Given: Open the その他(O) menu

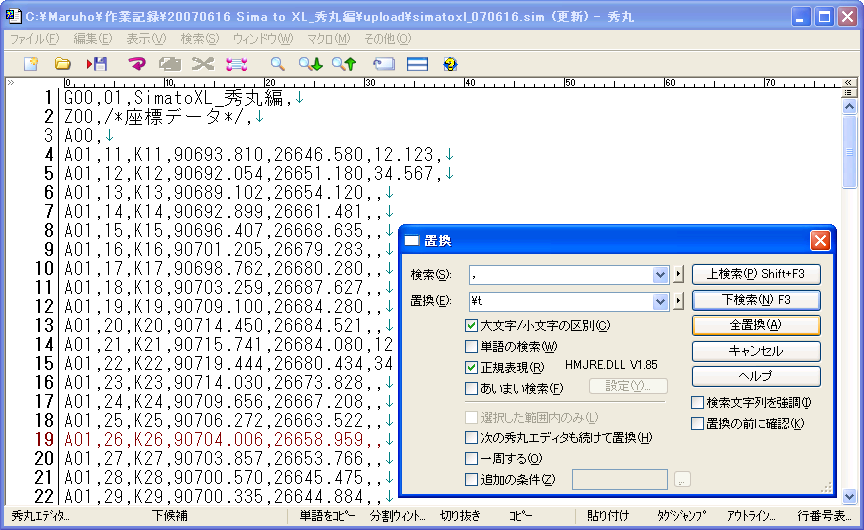Looking at the screenshot, I should [387, 39].
